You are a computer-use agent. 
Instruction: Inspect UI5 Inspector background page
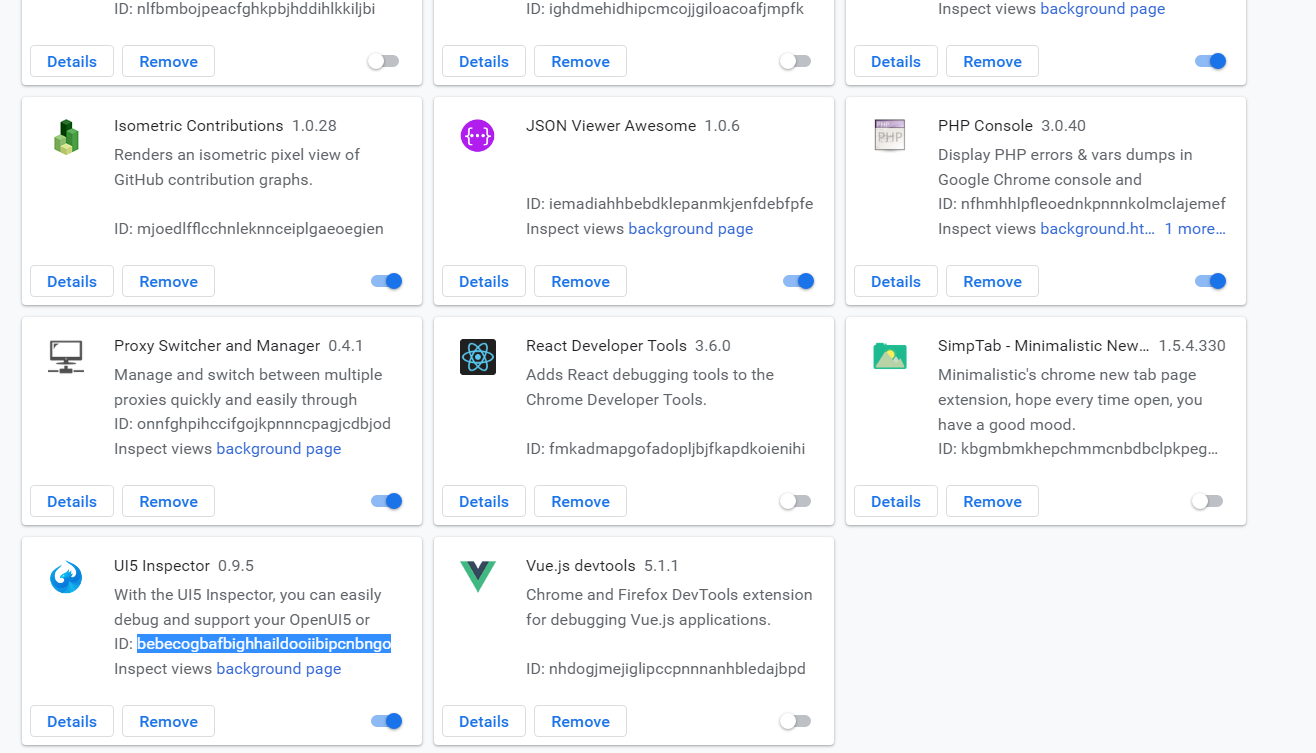pyautogui.click(x=279, y=669)
